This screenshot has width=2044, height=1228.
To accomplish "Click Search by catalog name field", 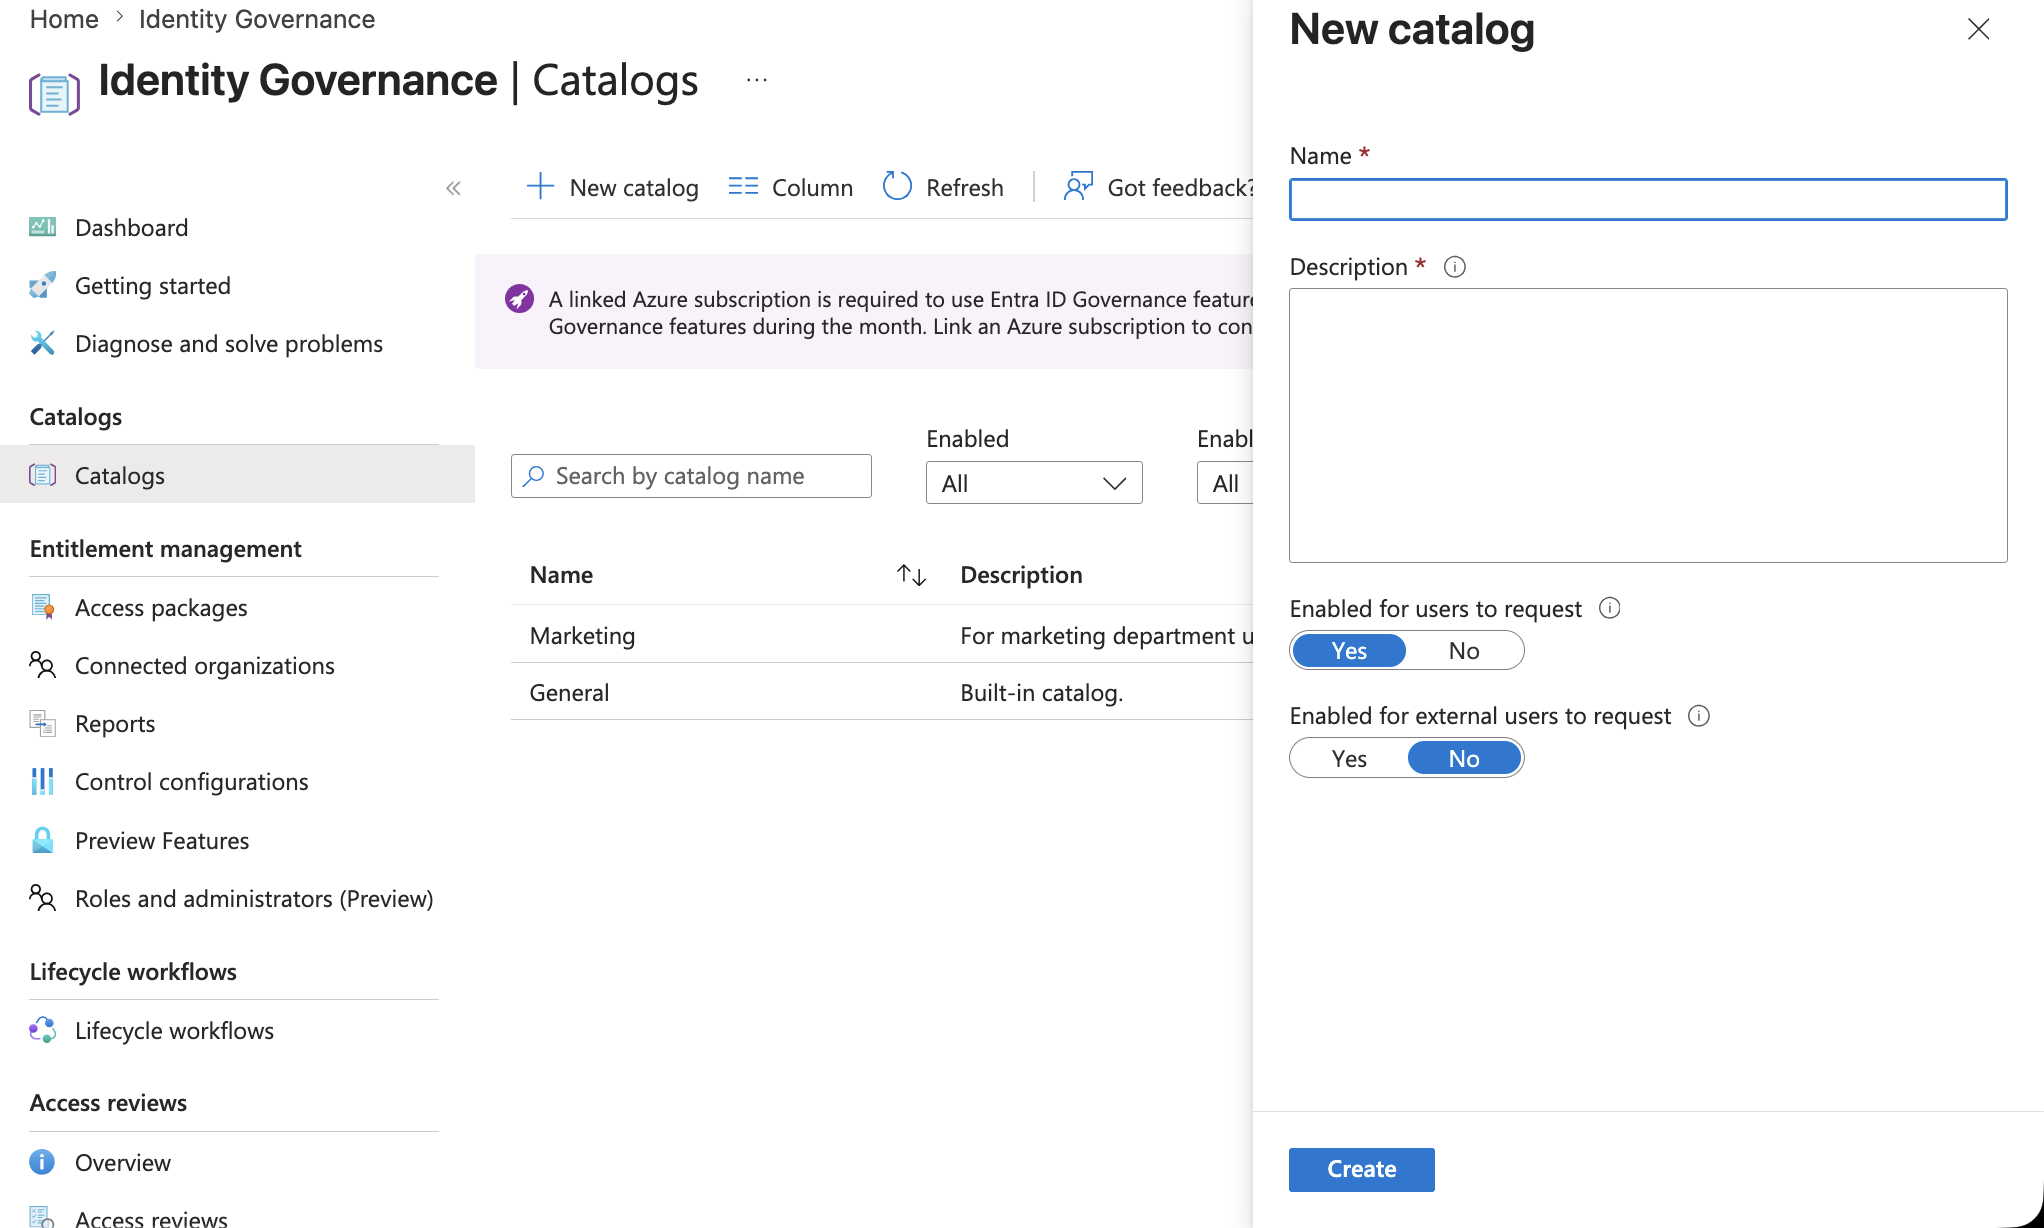I will coord(691,476).
